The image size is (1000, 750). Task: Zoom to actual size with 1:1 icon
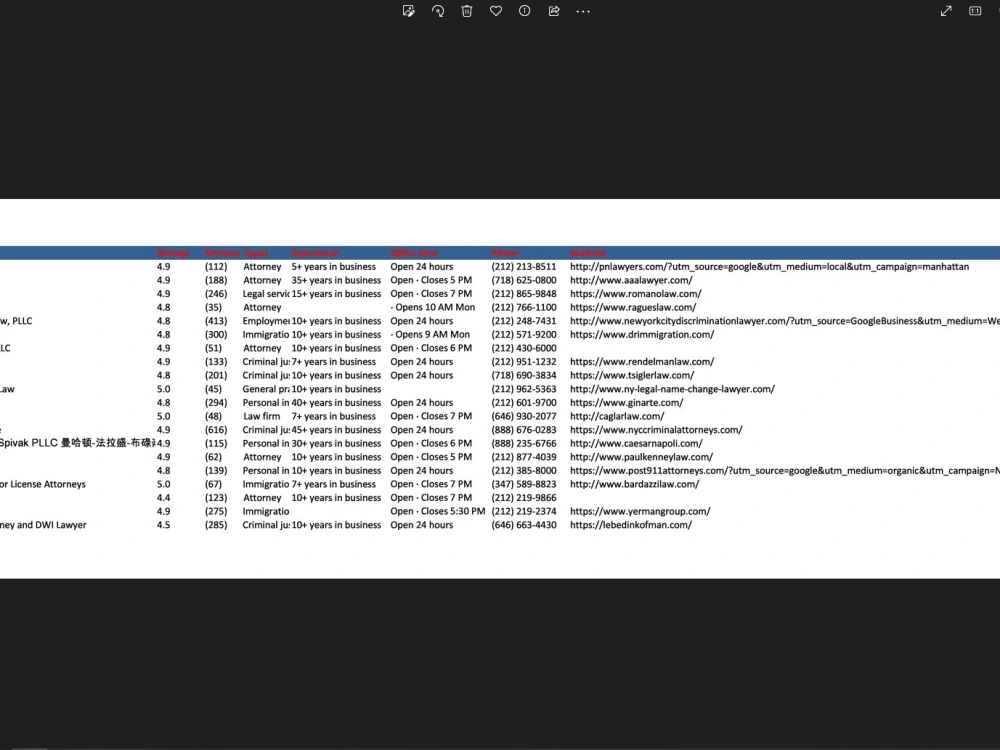[974, 11]
